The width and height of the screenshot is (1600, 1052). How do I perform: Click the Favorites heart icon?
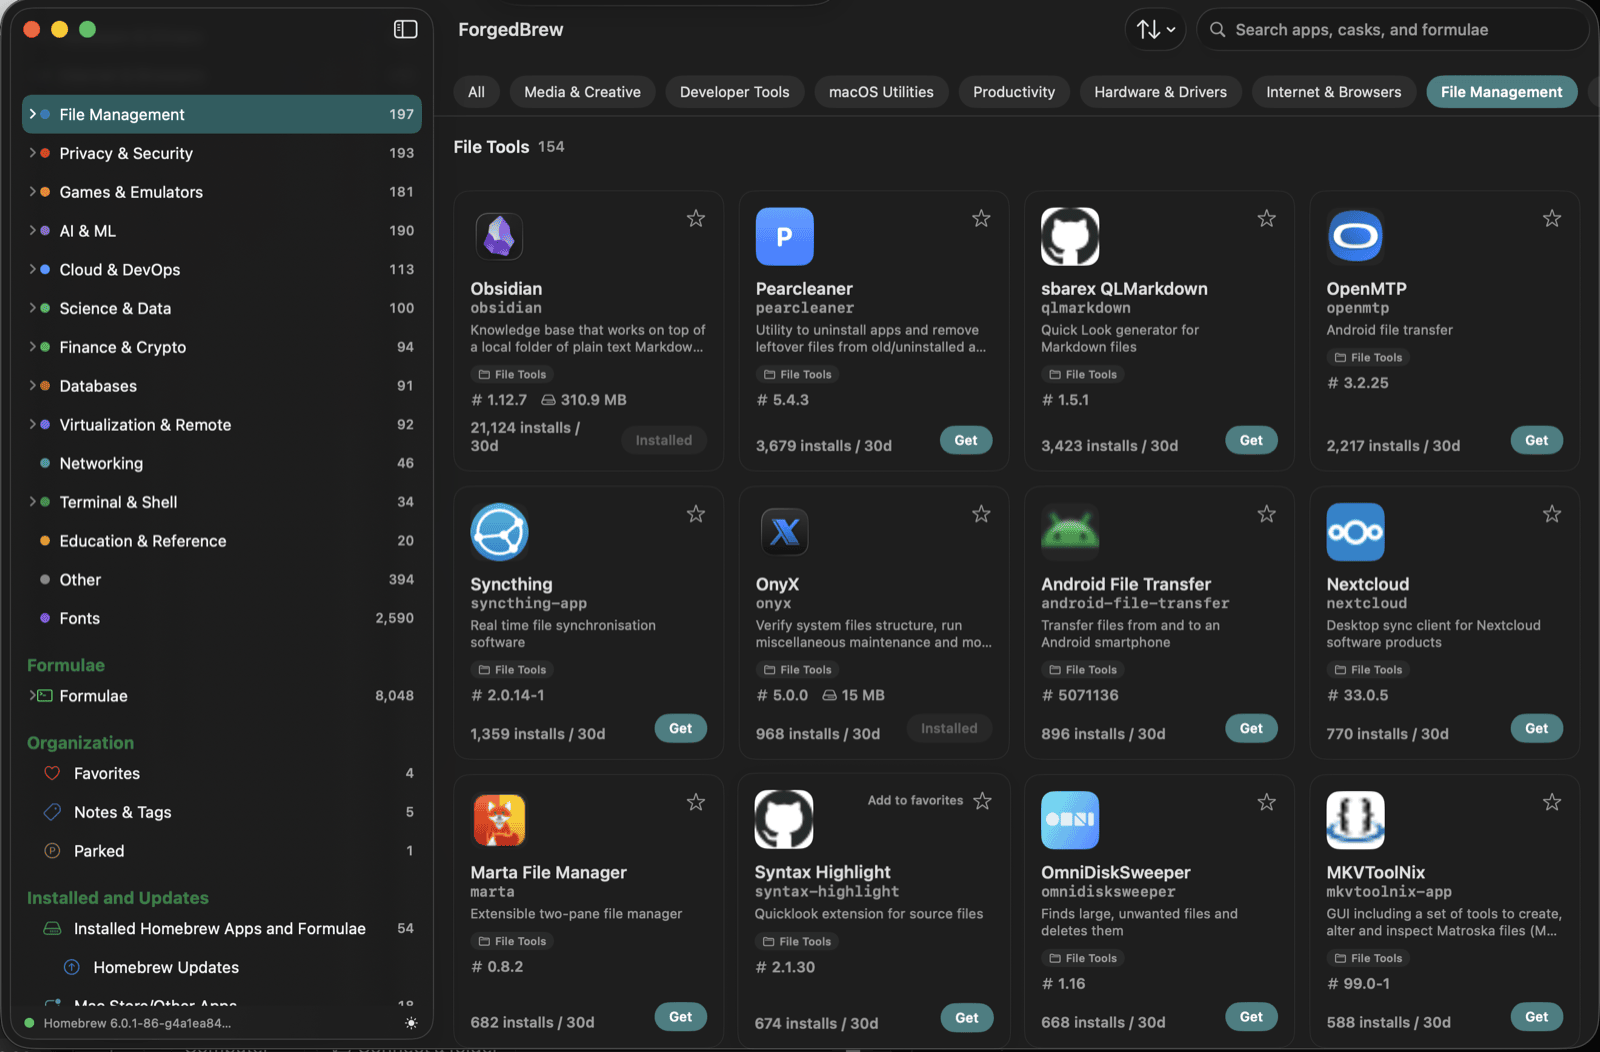(x=52, y=773)
